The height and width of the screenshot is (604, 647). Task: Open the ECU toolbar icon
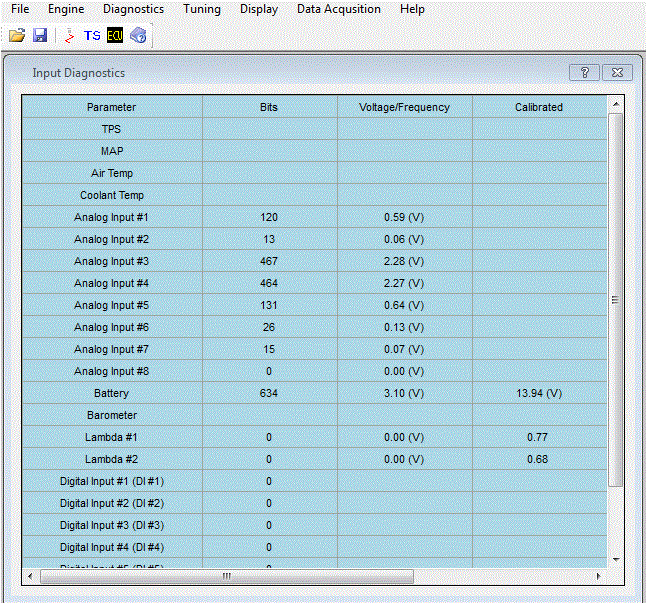[115, 35]
